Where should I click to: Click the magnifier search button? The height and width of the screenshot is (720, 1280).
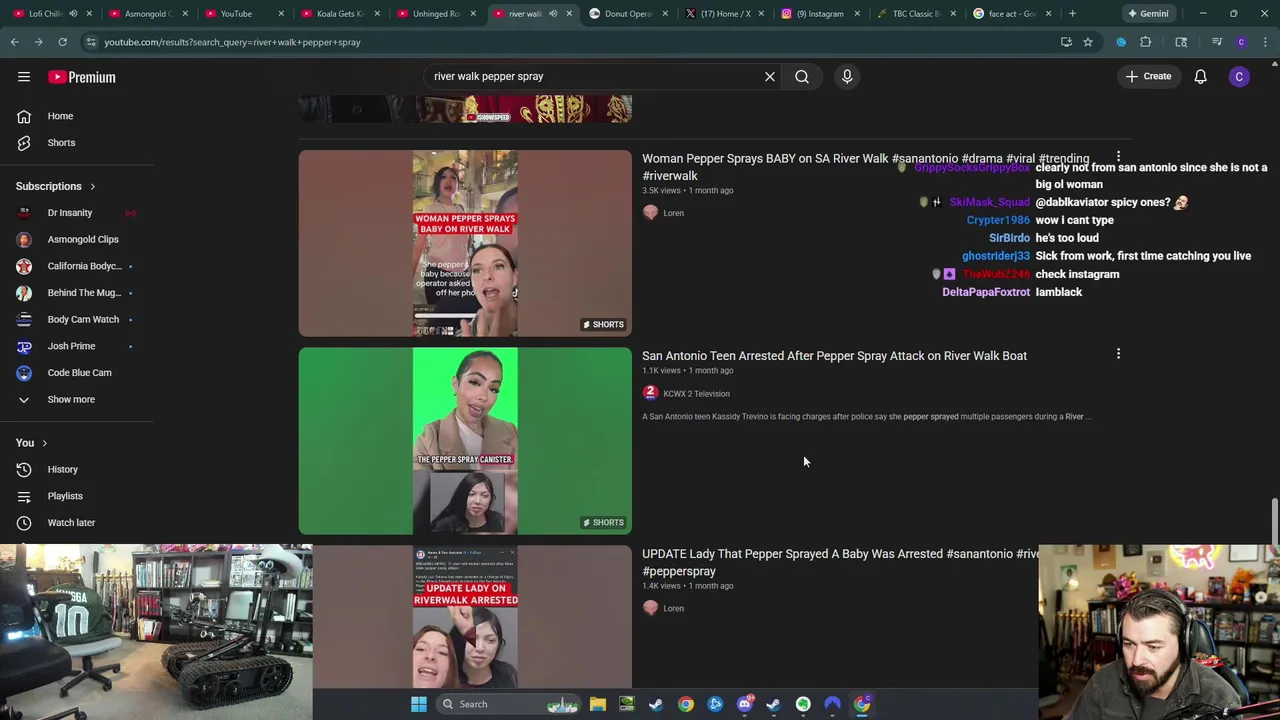[802, 76]
